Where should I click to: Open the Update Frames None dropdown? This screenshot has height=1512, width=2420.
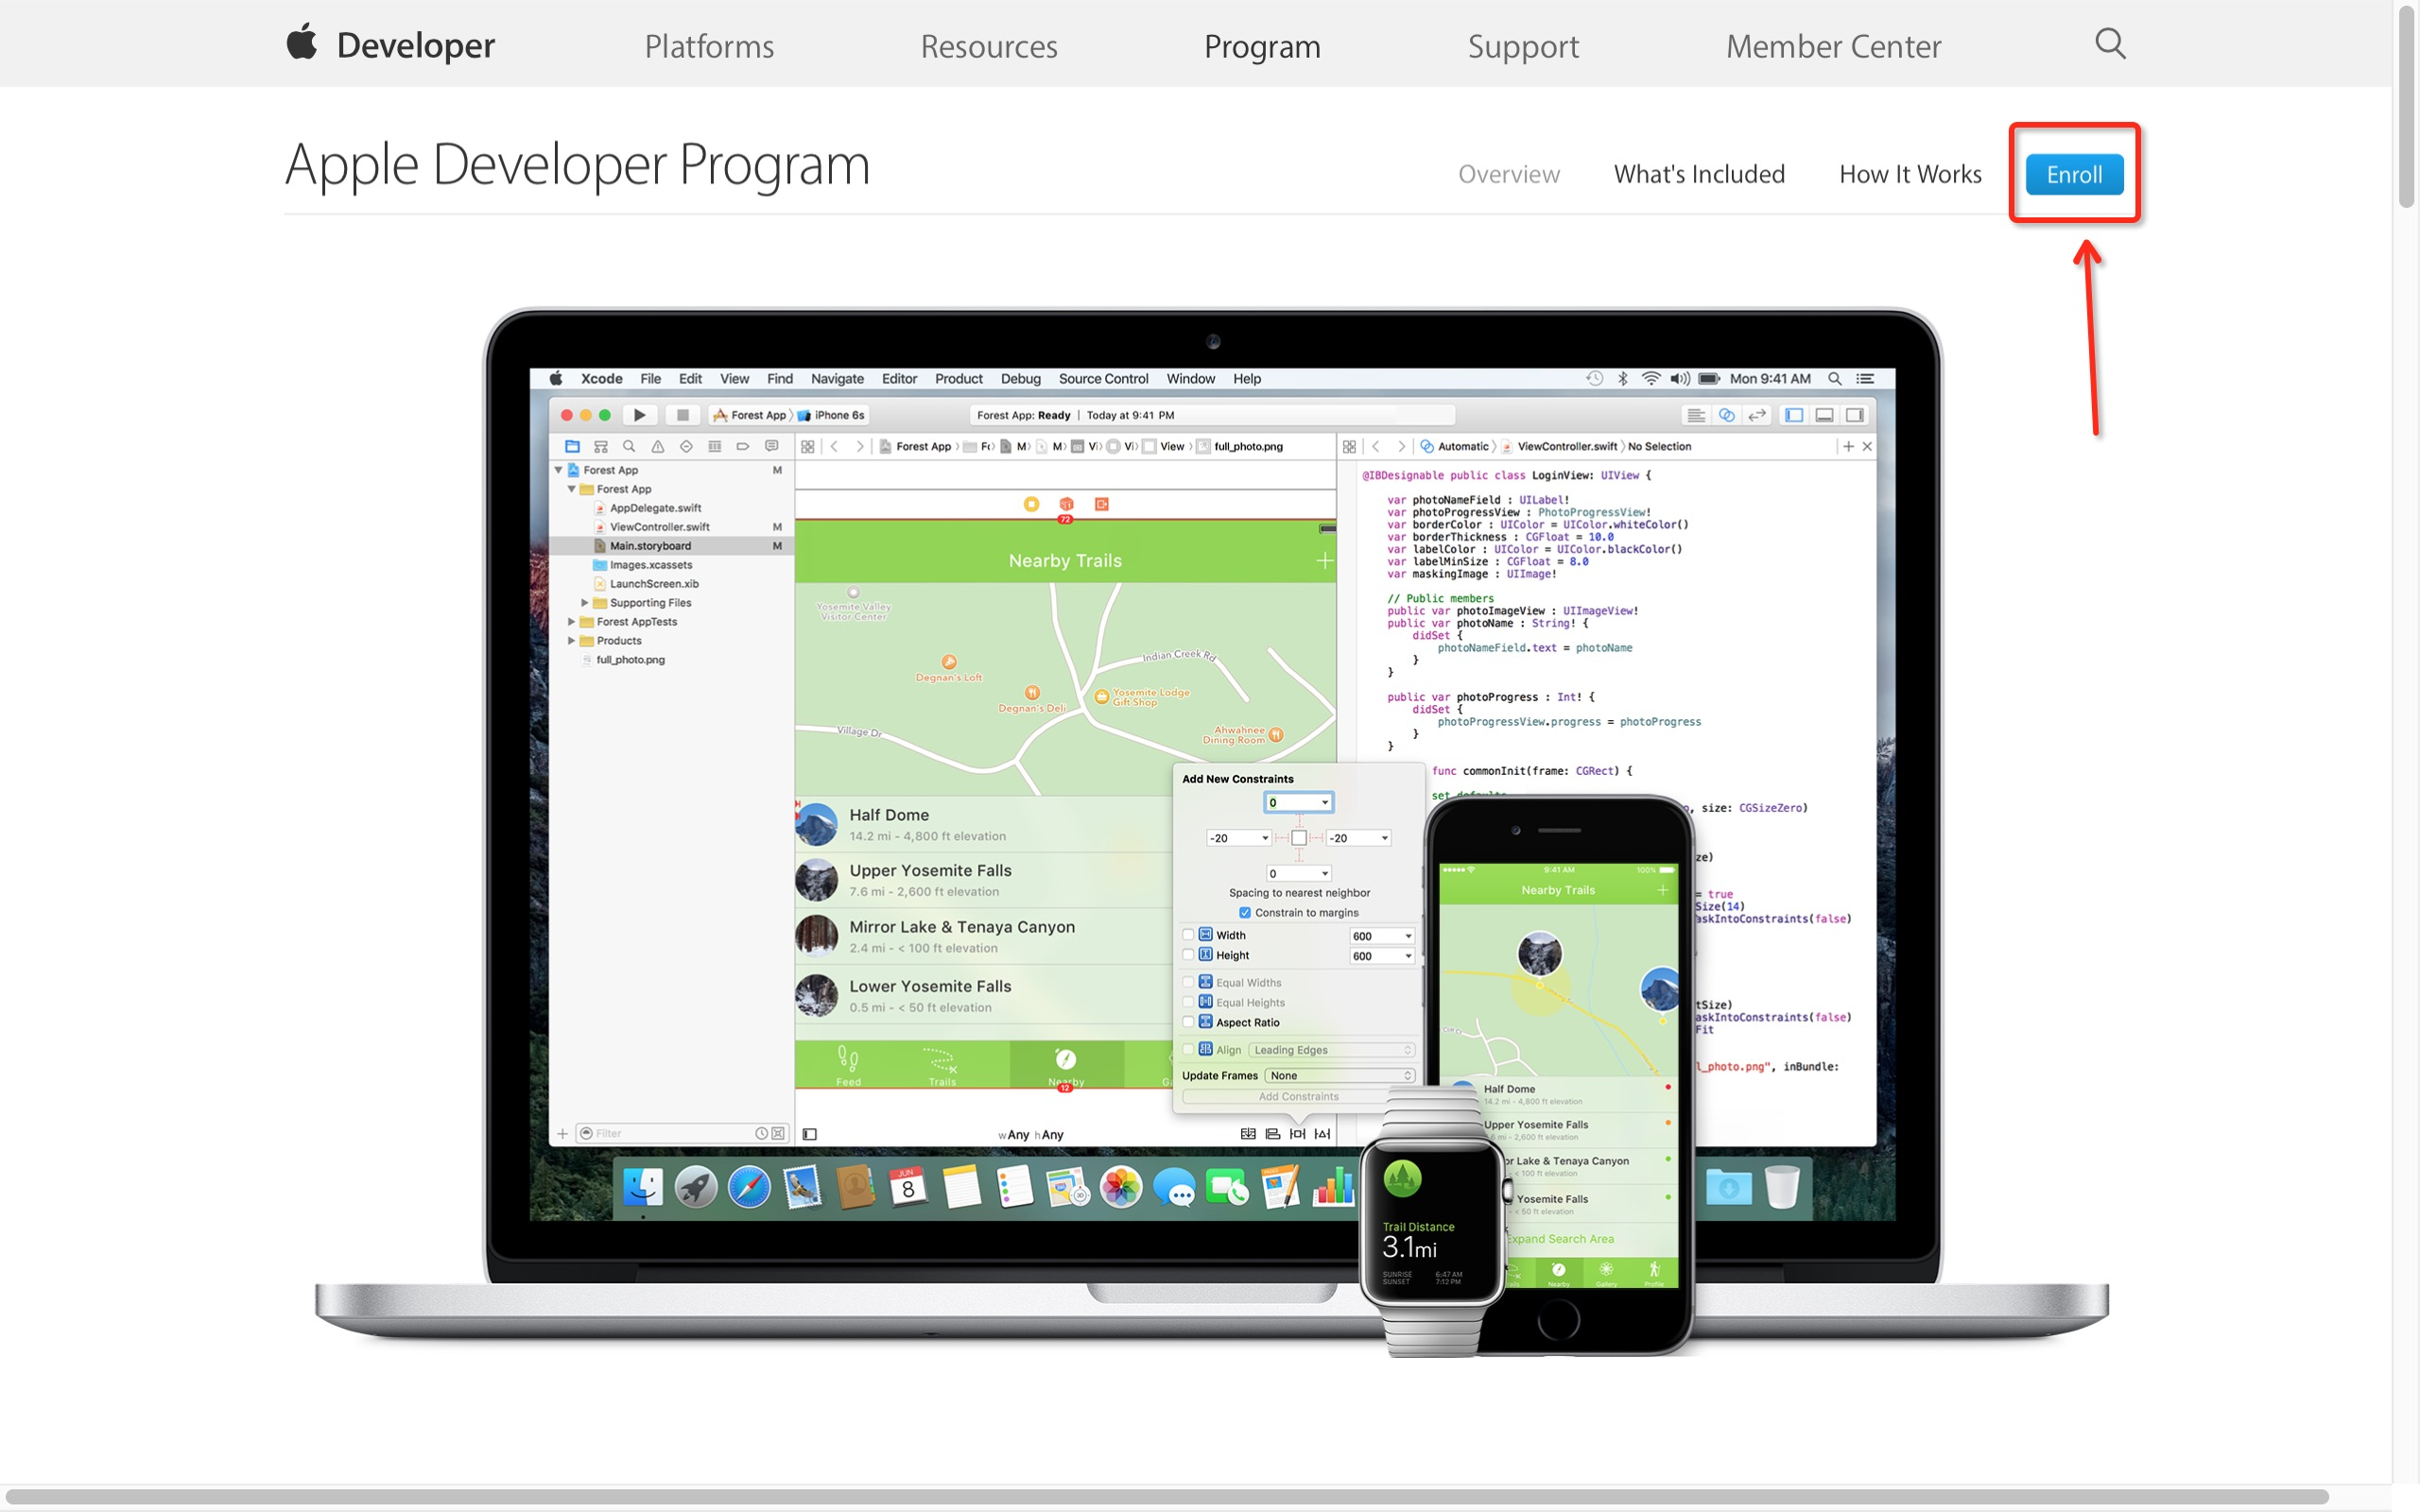pos(1340,1075)
